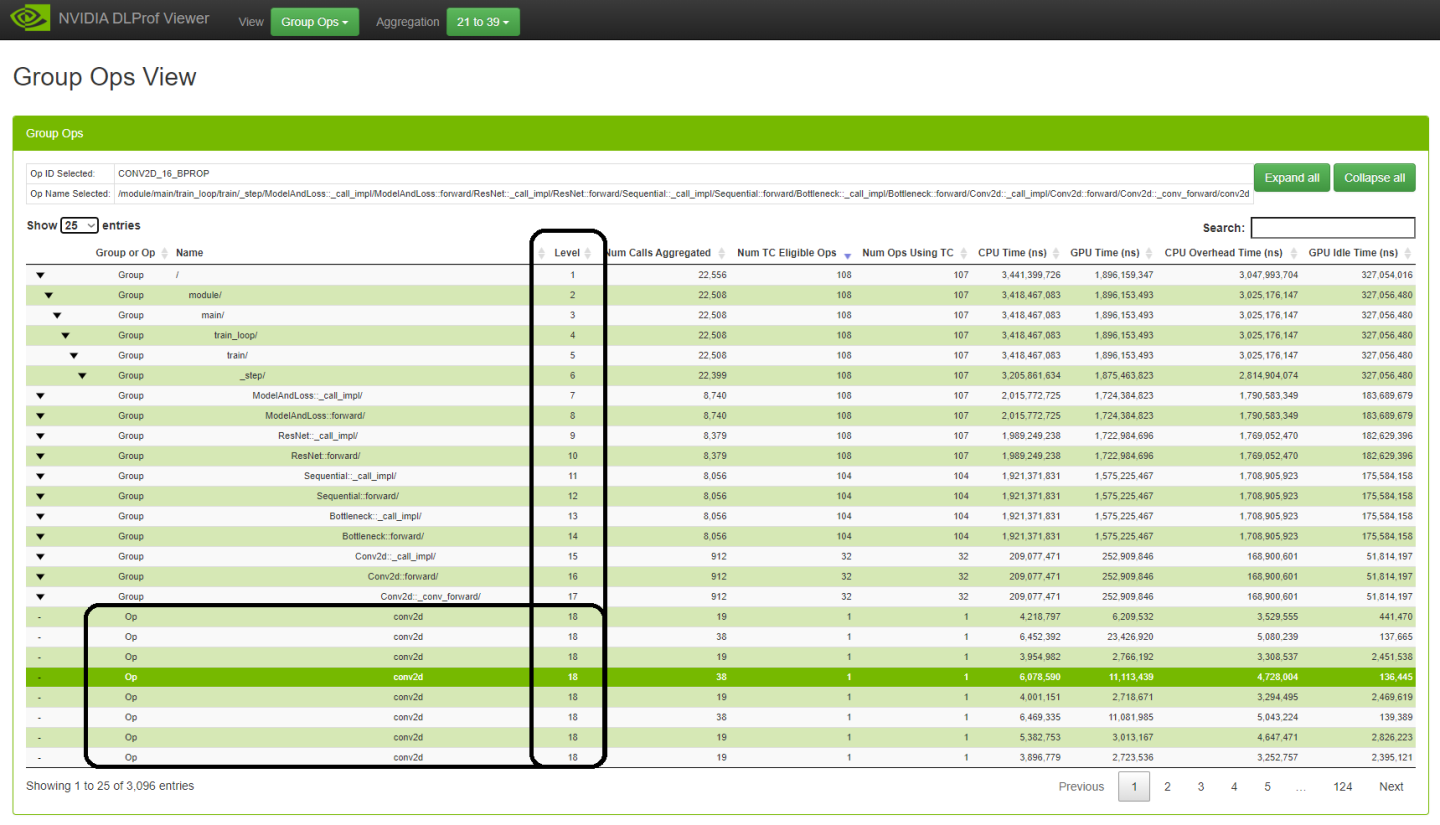This screenshot has height=825, width=1440.
Task: Open the Group Ops view dropdown
Action: click(x=314, y=22)
